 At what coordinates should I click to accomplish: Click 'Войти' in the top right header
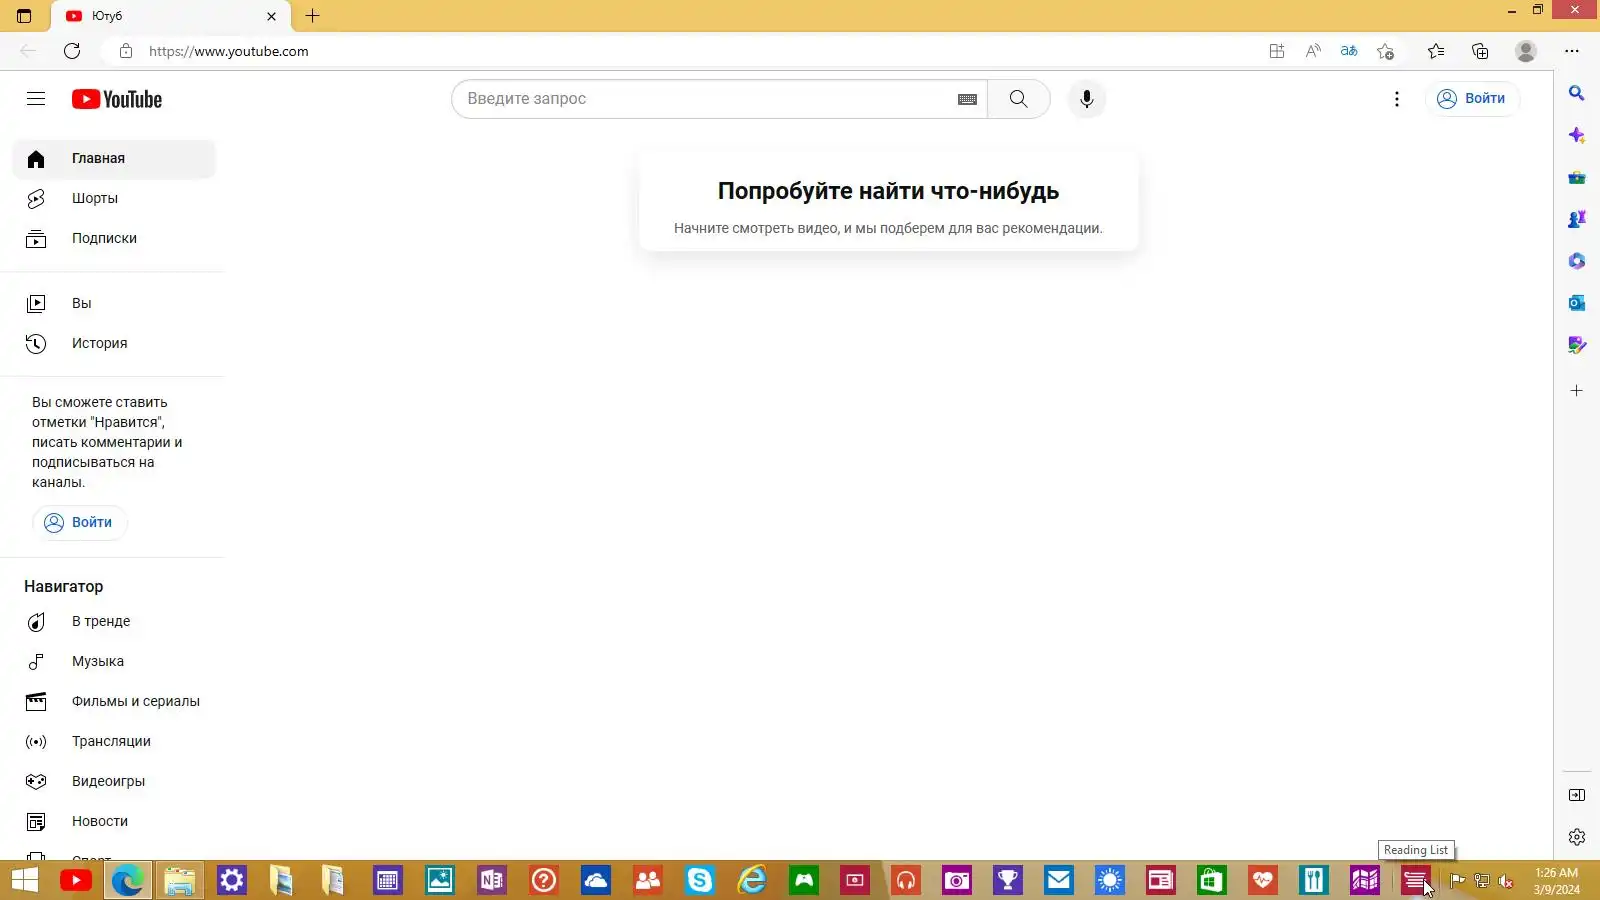pyautogui.click(x=1472, y=99)
